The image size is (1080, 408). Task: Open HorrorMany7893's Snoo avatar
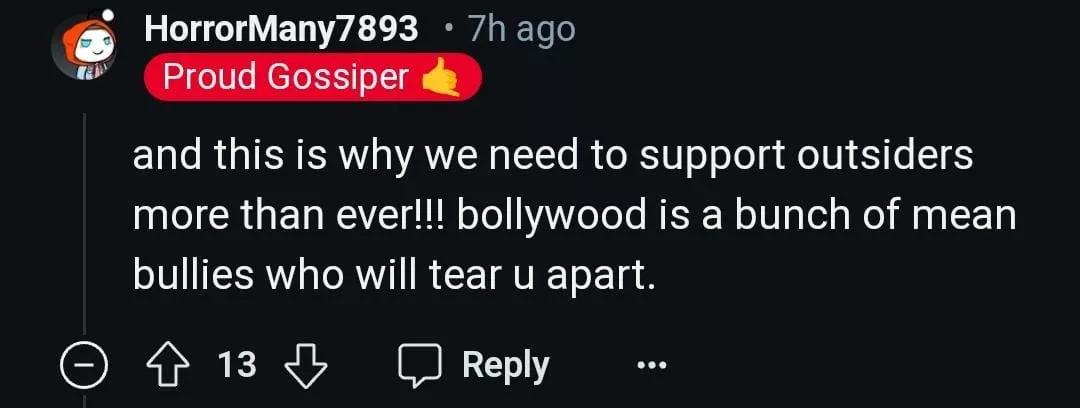(x=86, y=47)
